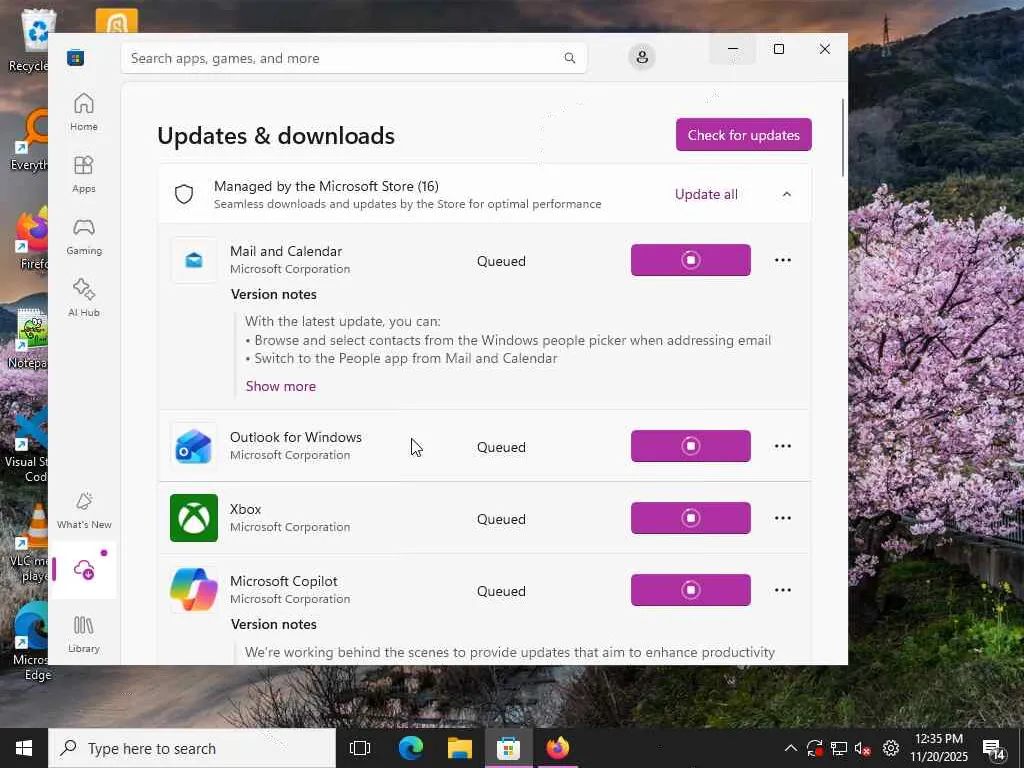Click the Check for updates button
Image resolution: width=1024 pixels, height=768 pixels.
[x=743, y=135]
